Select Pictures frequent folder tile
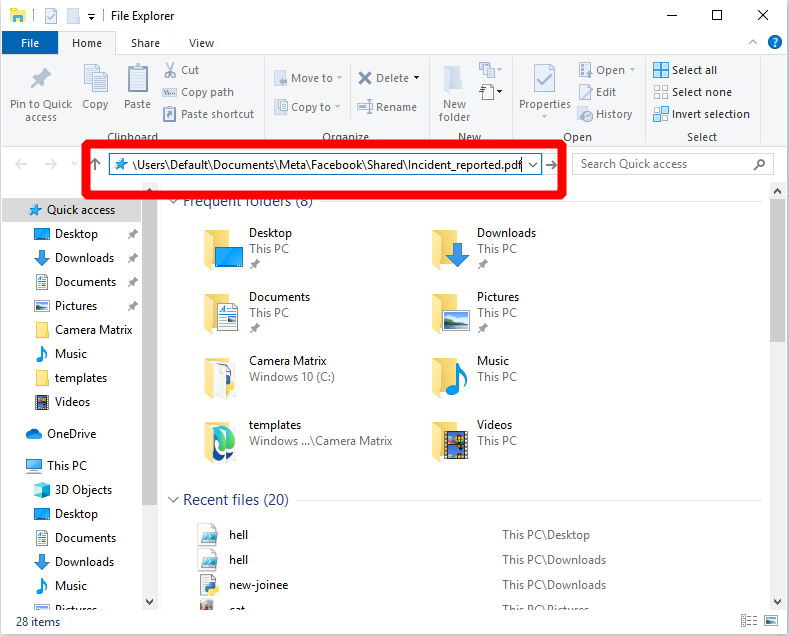This screenshot has height=636, width=789. tap(476, 312)
